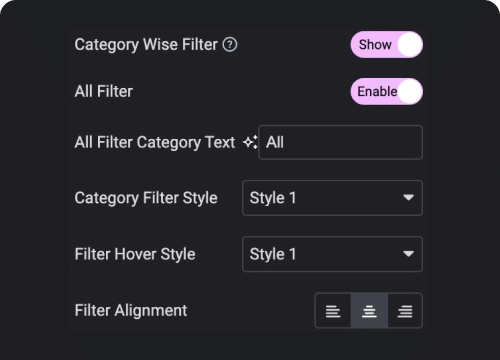Image resolution: width=500 pixels, height=360 pixels.
Task: Focus the All Filter Category Text field
Action: pyautogui.click(x=340, y=142)
